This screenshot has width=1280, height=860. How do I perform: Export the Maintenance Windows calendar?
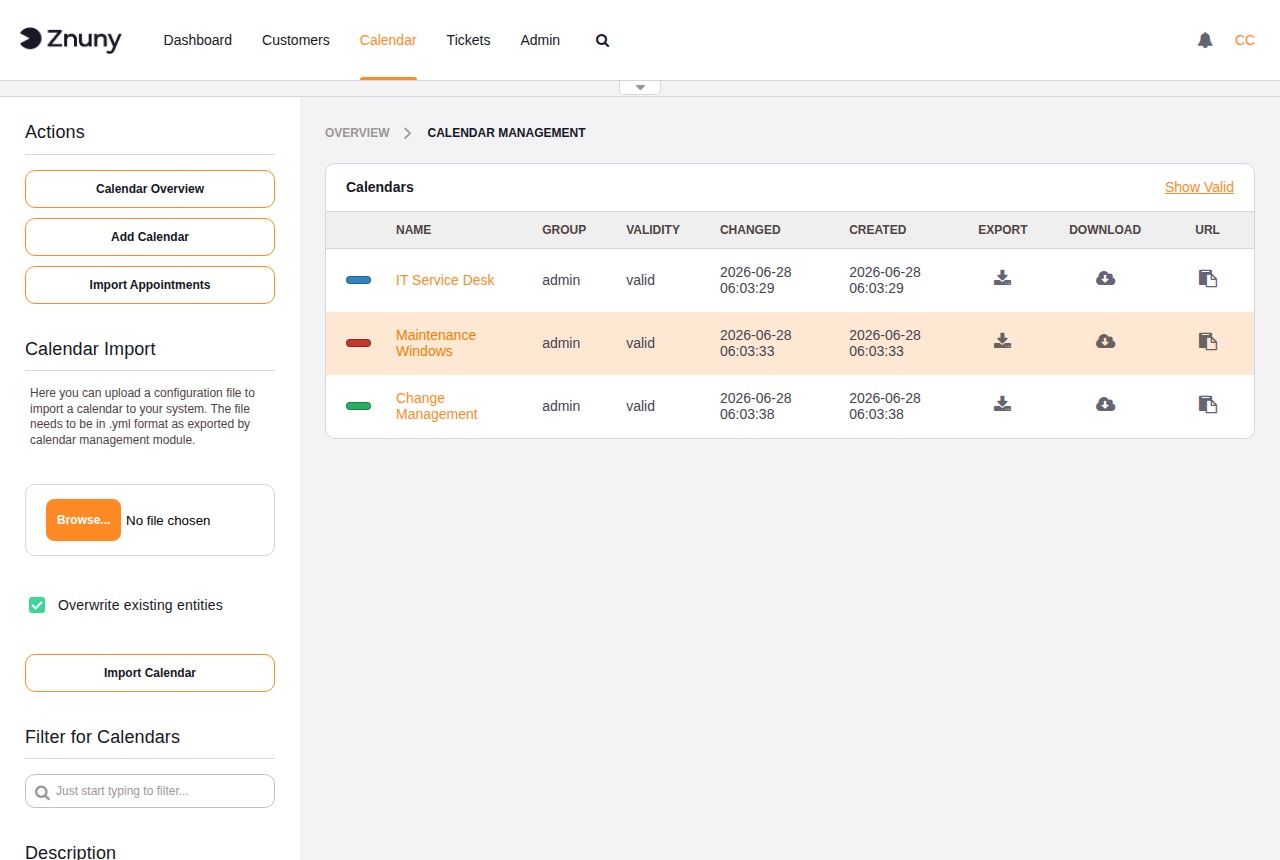click(1003, 341)
